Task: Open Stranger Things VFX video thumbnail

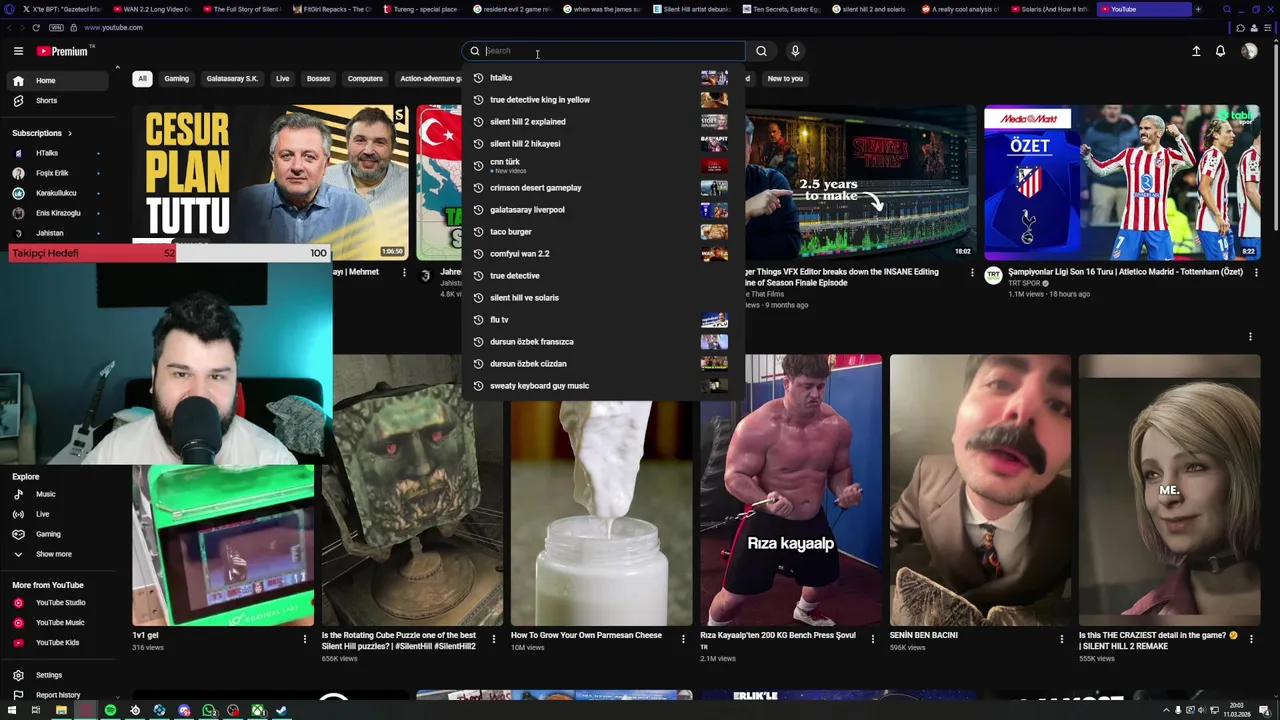Action: pos(860,182)
